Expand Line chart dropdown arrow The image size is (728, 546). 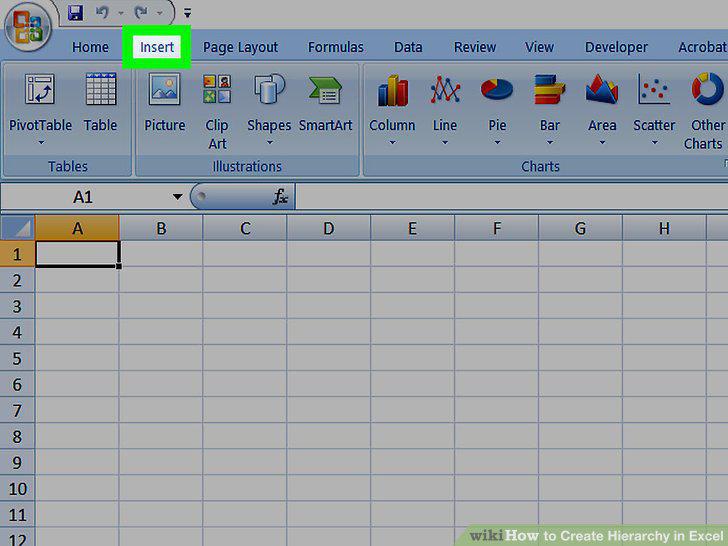click(445, 142)
